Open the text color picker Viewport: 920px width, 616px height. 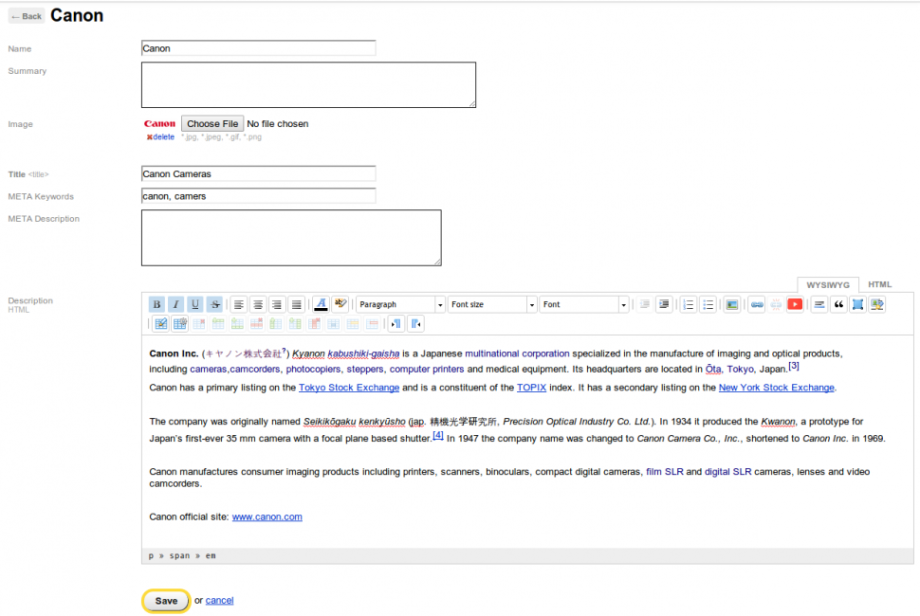(321, 304)
